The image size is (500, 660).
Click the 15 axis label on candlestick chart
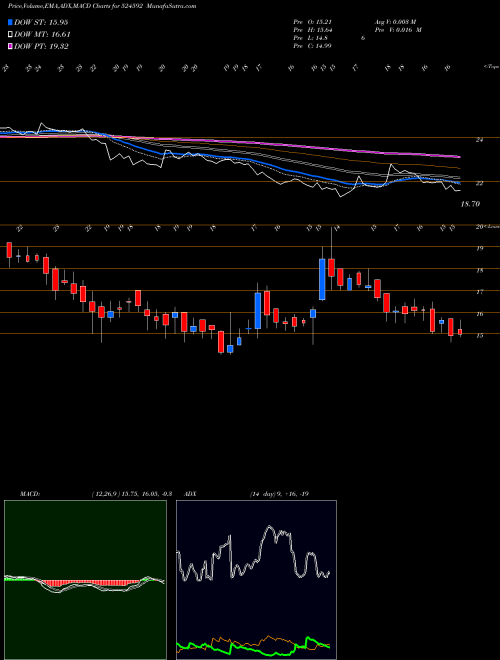(479, 335)
